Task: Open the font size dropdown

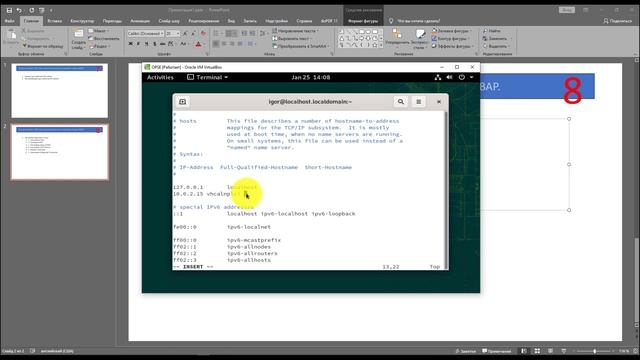Action: click(178, 33)
